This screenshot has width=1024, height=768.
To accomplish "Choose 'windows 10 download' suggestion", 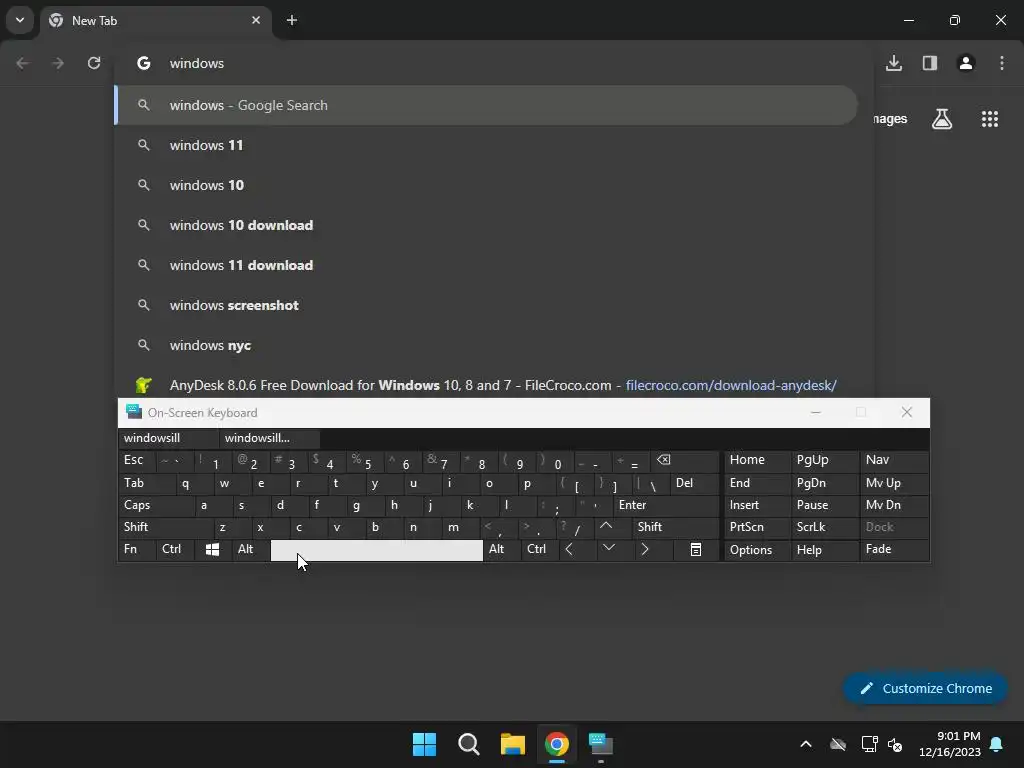I will point(486,225).
